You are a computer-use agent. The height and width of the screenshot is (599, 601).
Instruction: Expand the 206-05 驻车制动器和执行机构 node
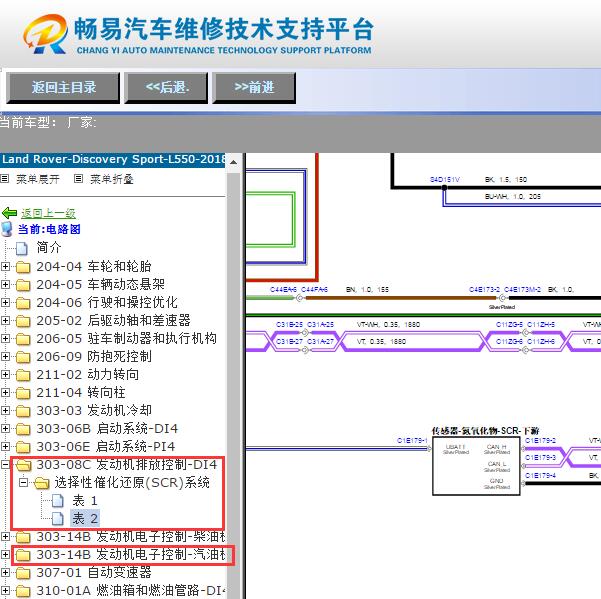point(5,338)
